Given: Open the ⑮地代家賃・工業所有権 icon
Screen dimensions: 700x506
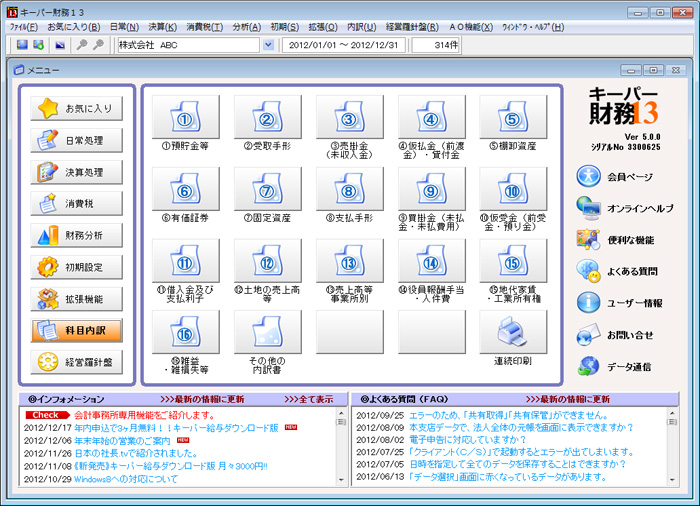Looking at the screenshot, I should (x=513, y=260).
